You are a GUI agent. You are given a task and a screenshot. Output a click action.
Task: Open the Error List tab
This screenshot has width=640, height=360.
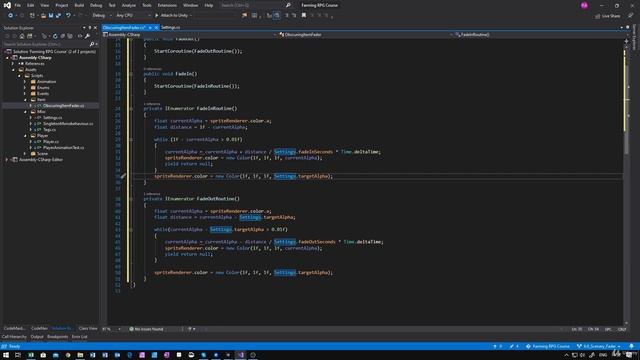80,337
